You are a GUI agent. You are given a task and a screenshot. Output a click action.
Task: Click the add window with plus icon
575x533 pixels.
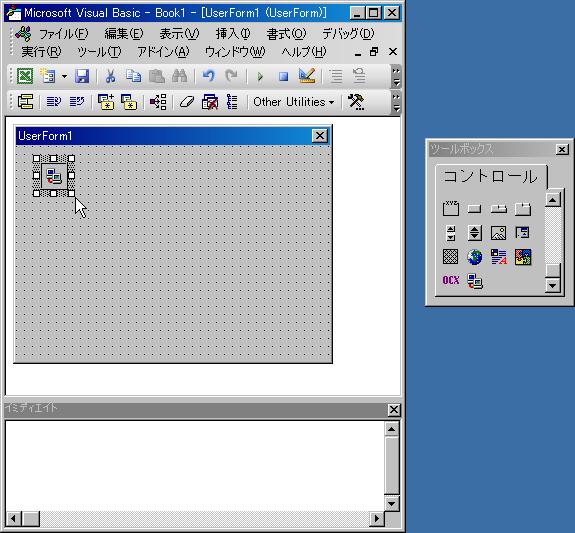[x=106, y=102]
